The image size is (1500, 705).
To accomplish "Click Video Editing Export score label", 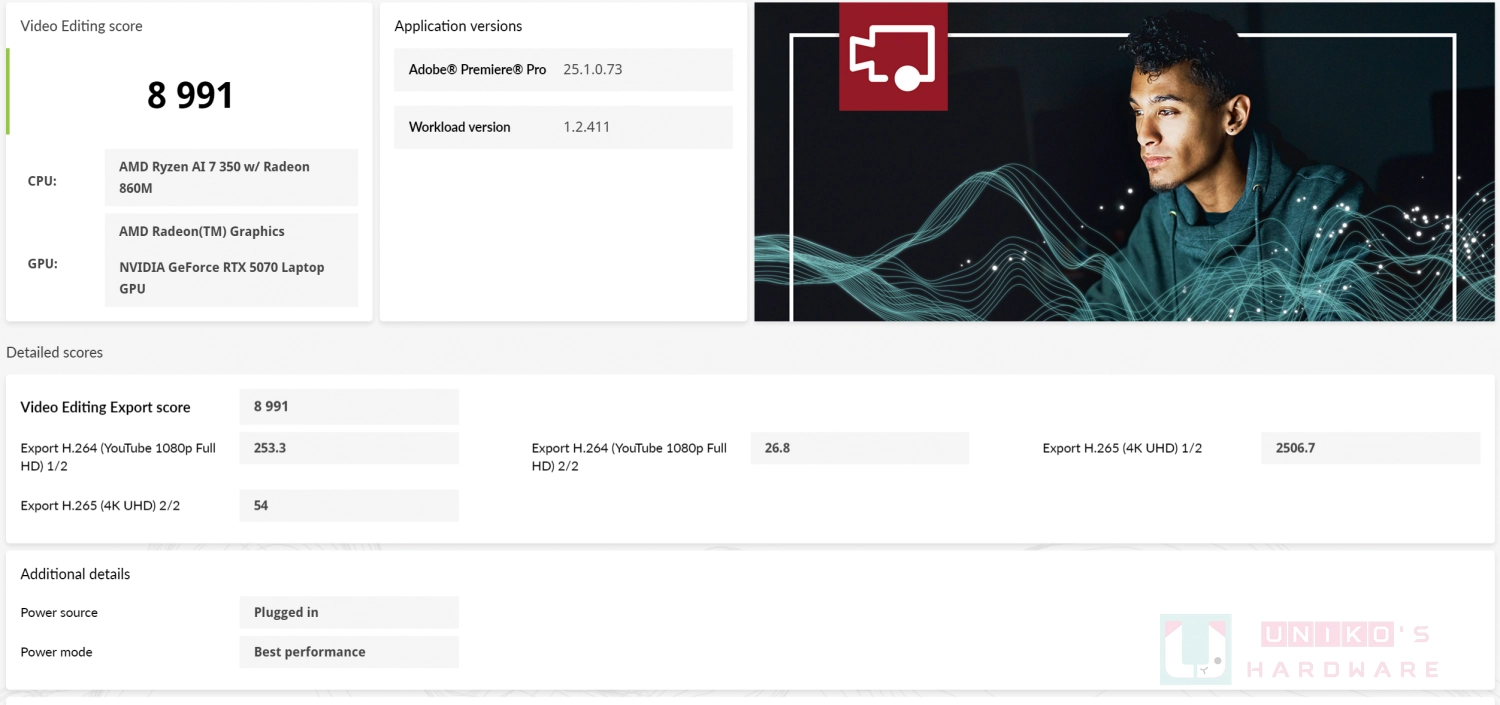I will pyautogui.click(x=105, y=407).
